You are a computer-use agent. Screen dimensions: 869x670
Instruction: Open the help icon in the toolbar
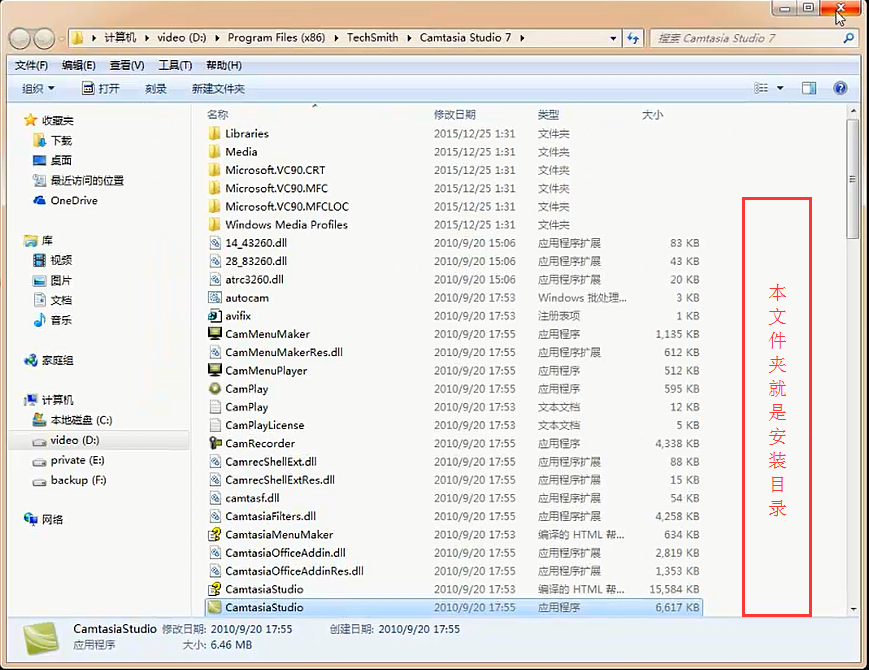click(840, 88)
